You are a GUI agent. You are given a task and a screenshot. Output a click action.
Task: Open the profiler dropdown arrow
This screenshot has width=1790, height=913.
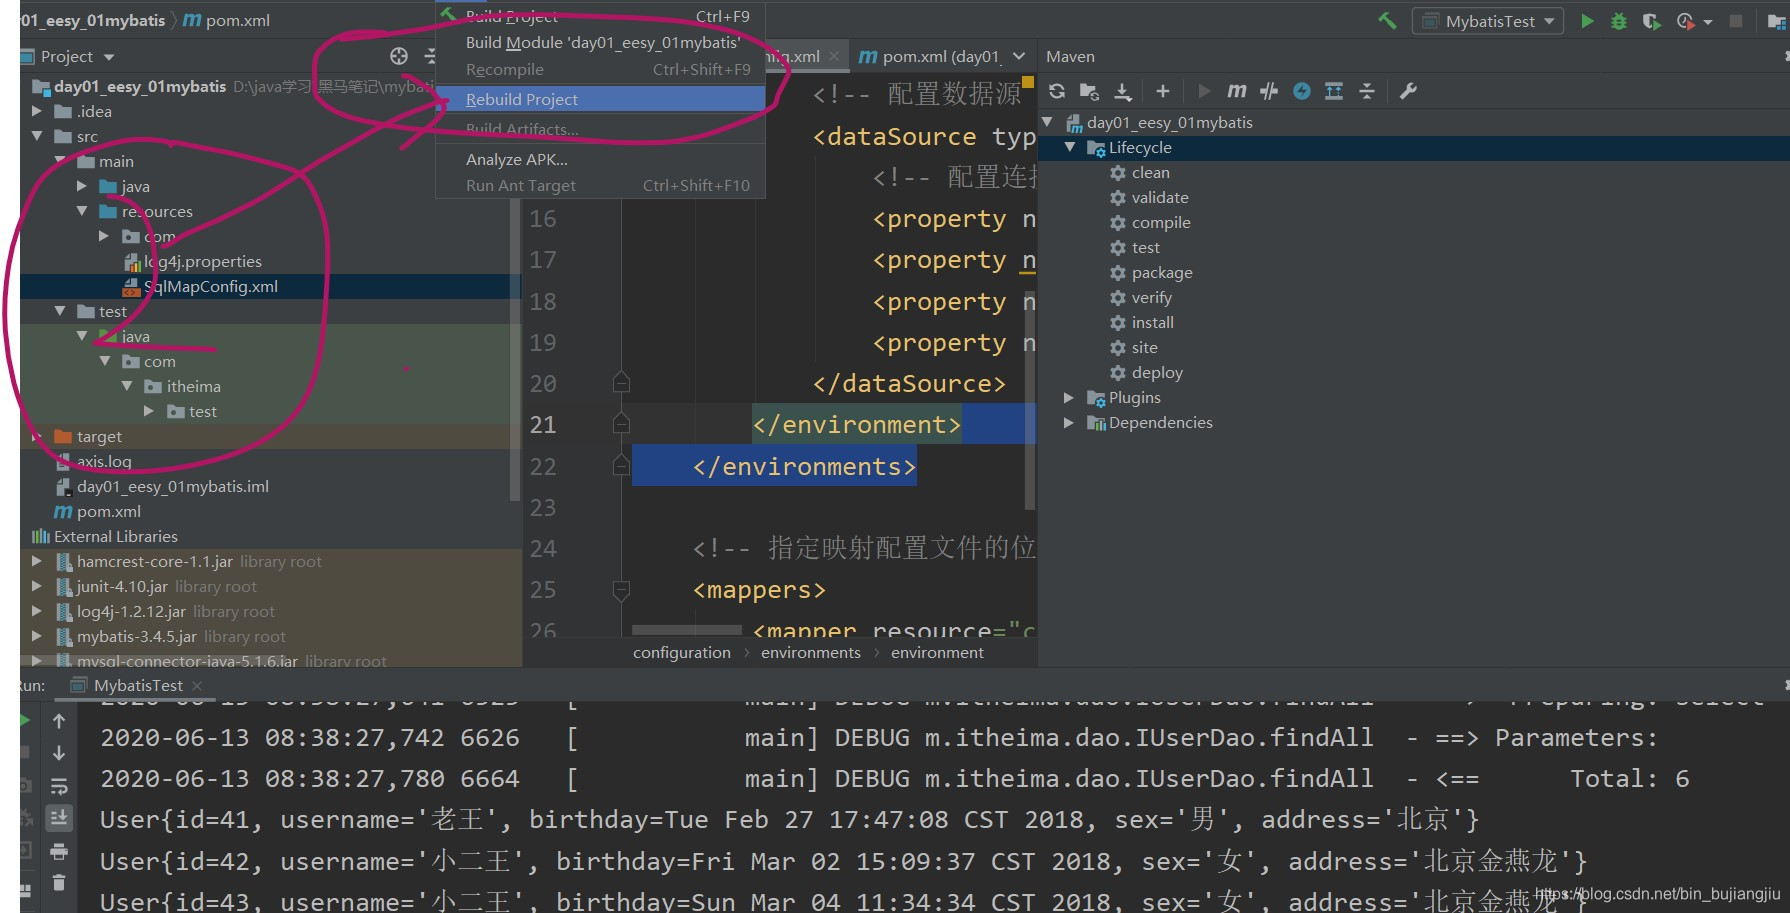1707,21
